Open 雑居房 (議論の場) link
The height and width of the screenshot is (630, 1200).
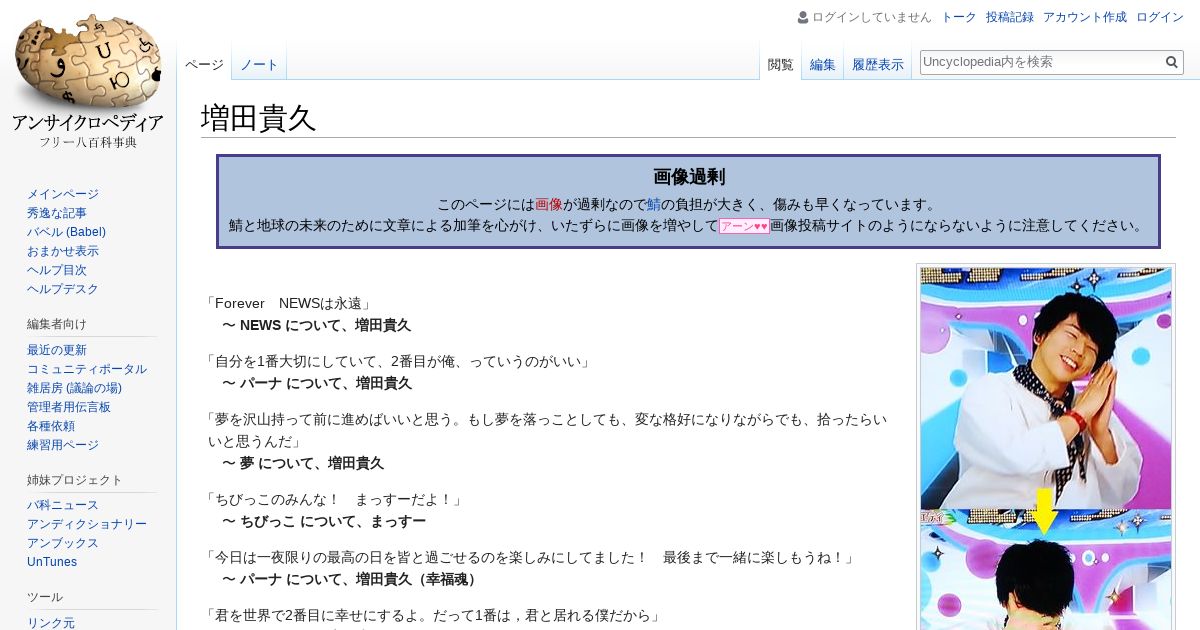(74, 388)
